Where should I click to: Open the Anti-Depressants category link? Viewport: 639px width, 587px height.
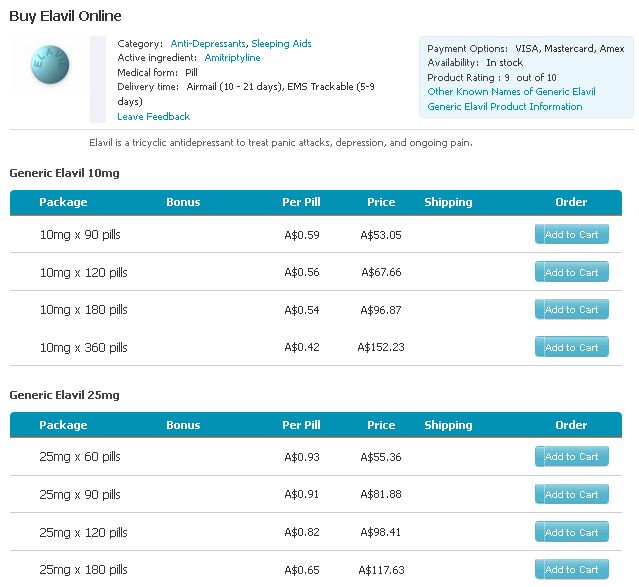(208, 44)
